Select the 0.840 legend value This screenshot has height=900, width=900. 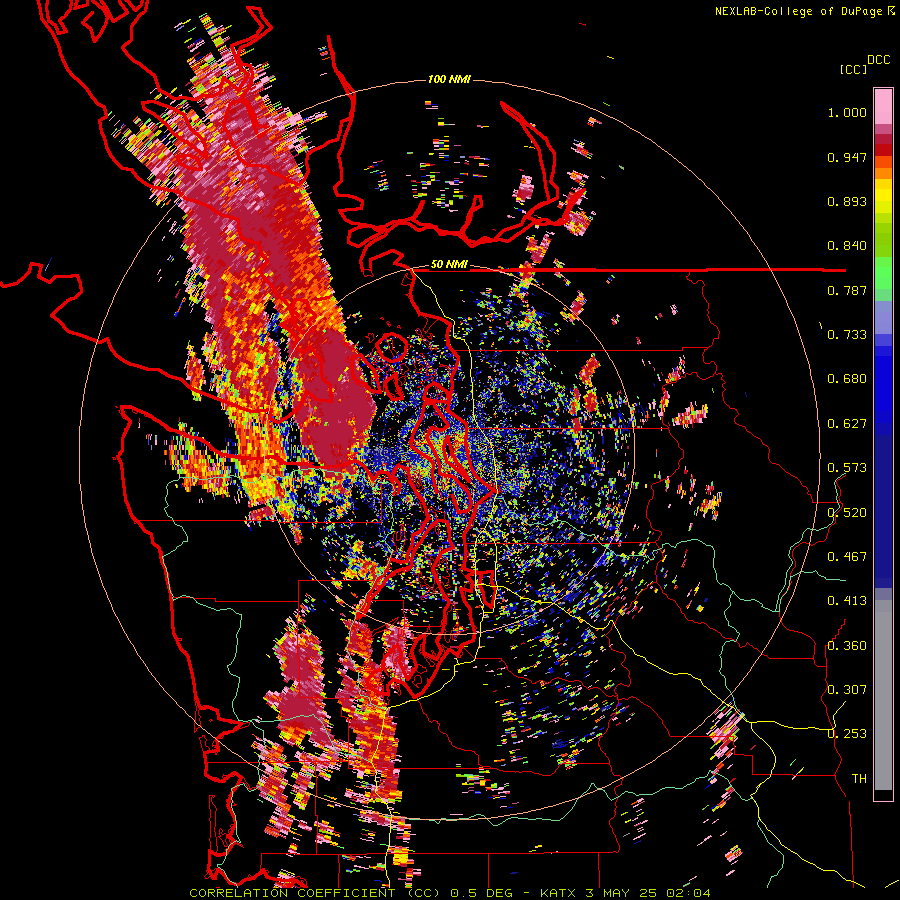(847, 246)
